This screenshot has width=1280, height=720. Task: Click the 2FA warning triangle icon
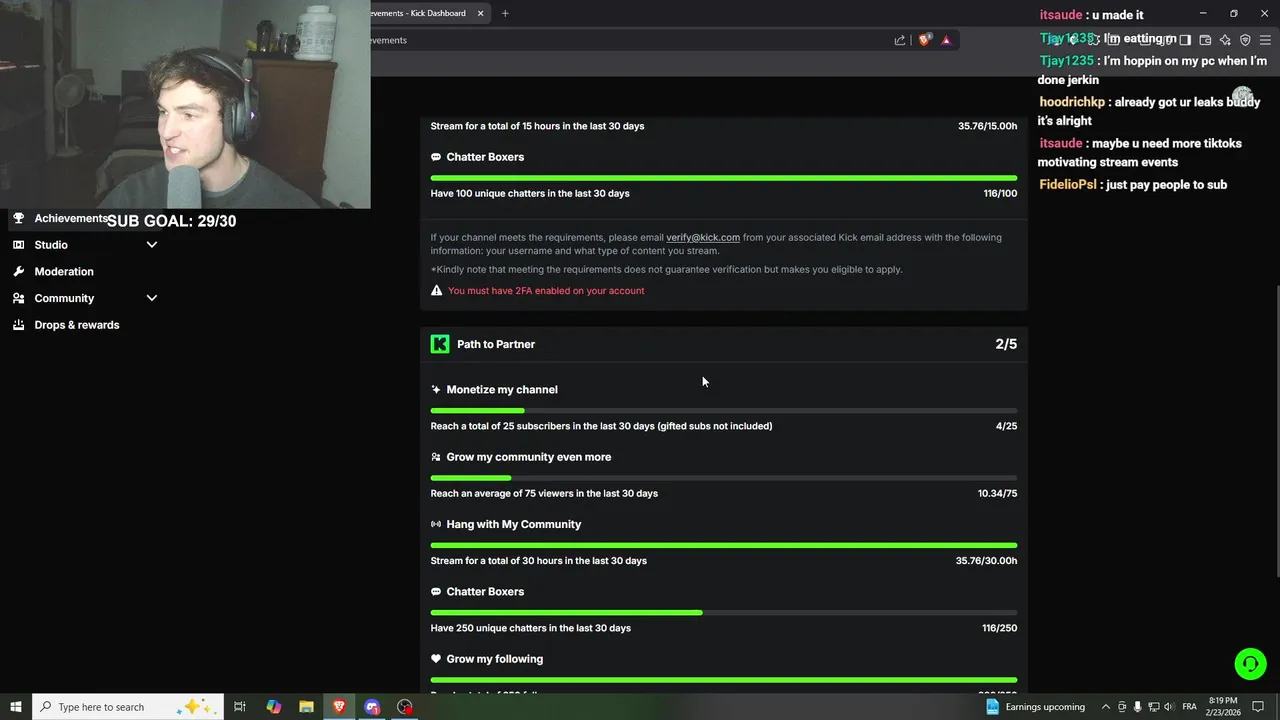[x=436, y=291]
